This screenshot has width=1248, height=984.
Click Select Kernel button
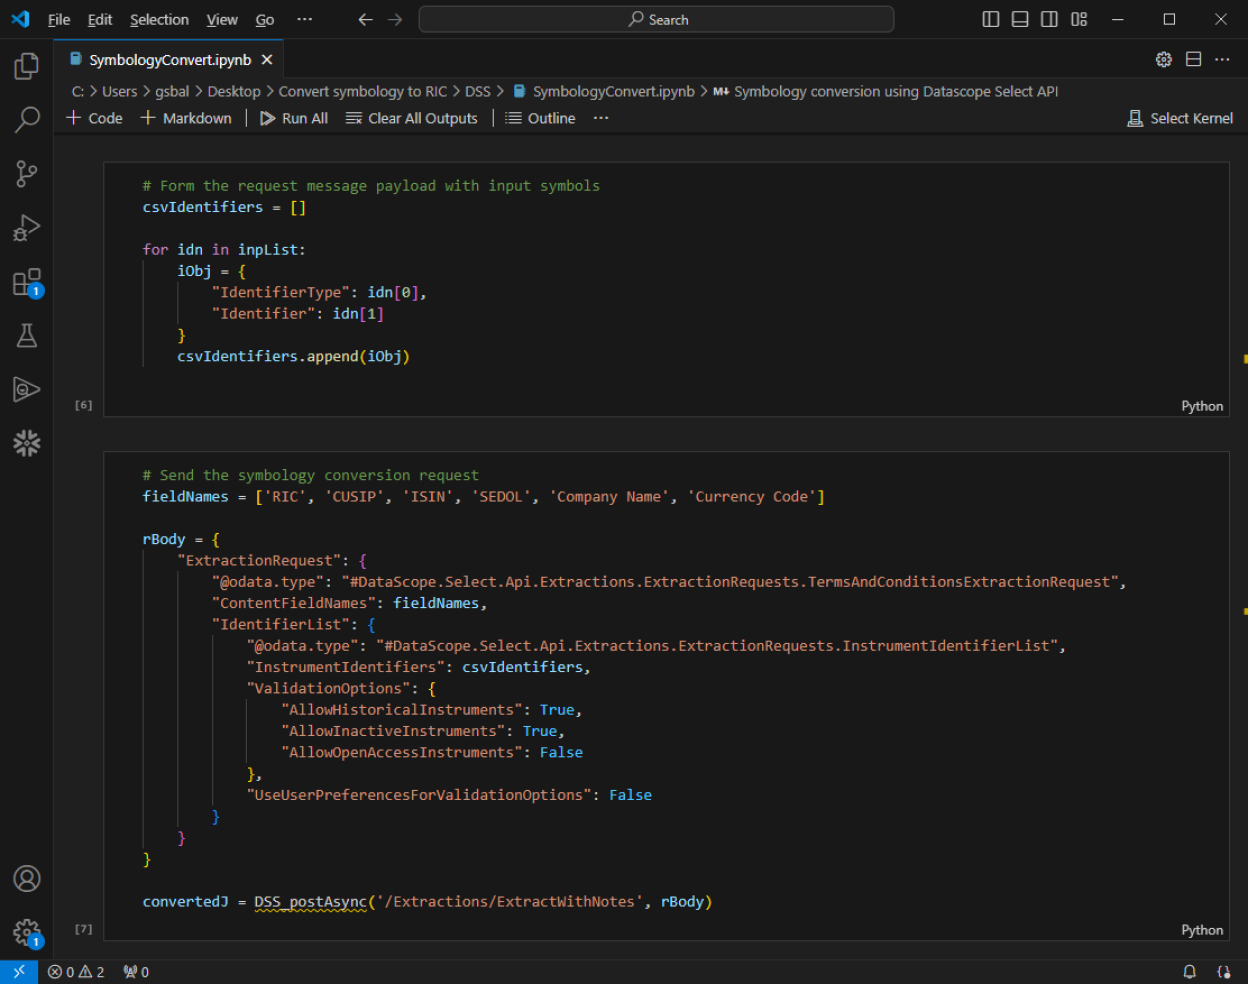[x=1180, y=118]
